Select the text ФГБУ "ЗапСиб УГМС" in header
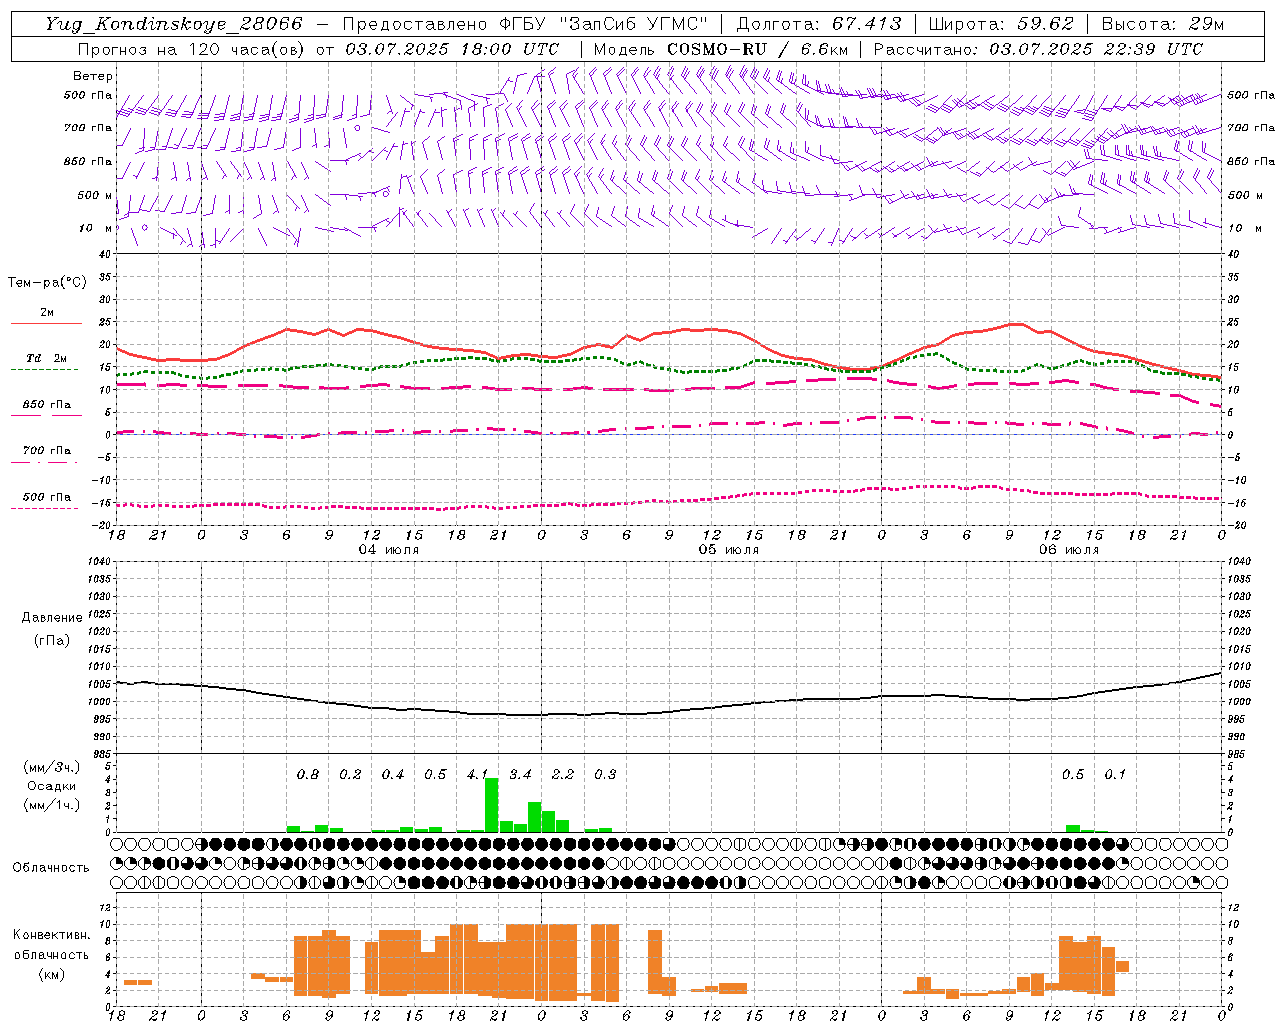 pos(603,24)
